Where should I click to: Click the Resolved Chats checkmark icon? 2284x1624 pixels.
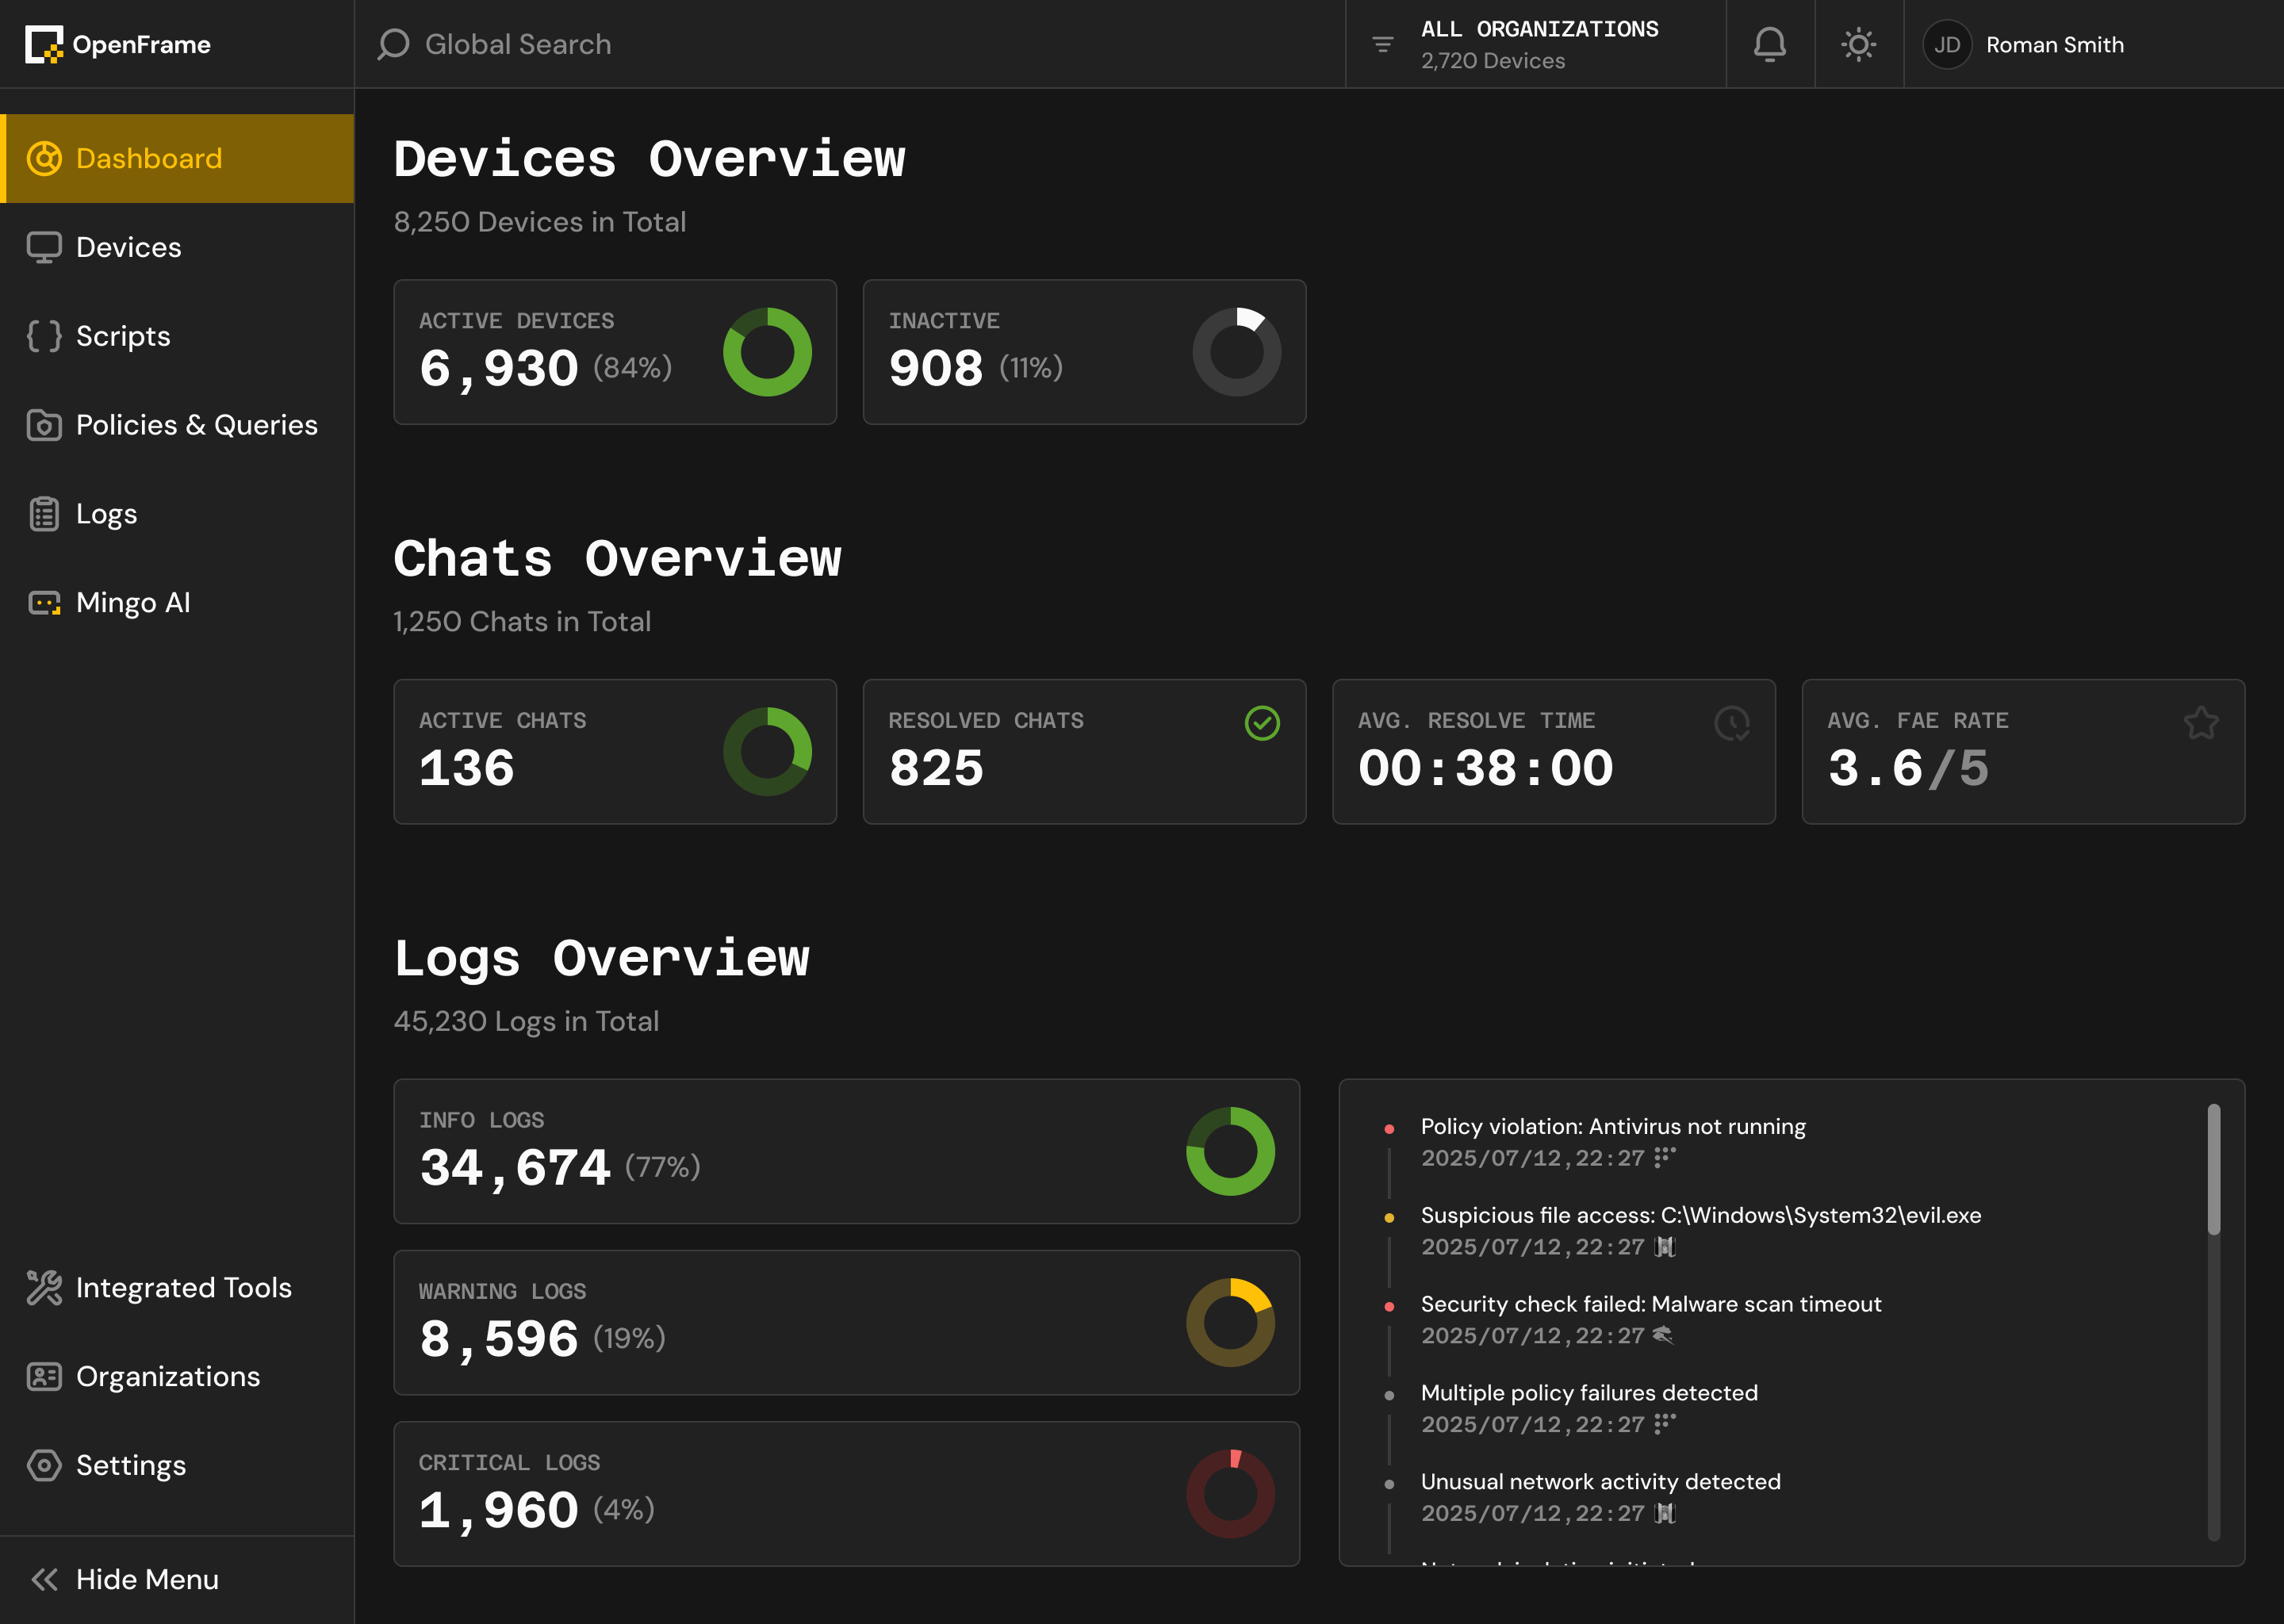[x=1262, y=722]
